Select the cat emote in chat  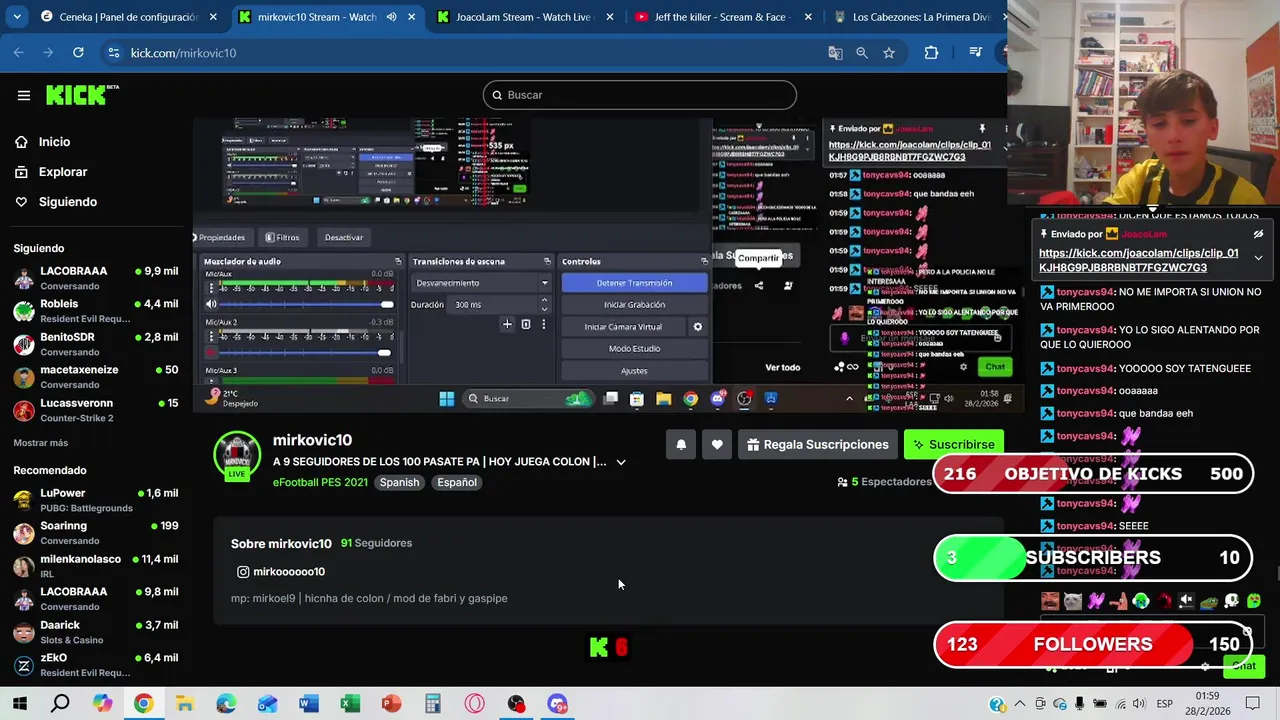(x=1073, y=601)
